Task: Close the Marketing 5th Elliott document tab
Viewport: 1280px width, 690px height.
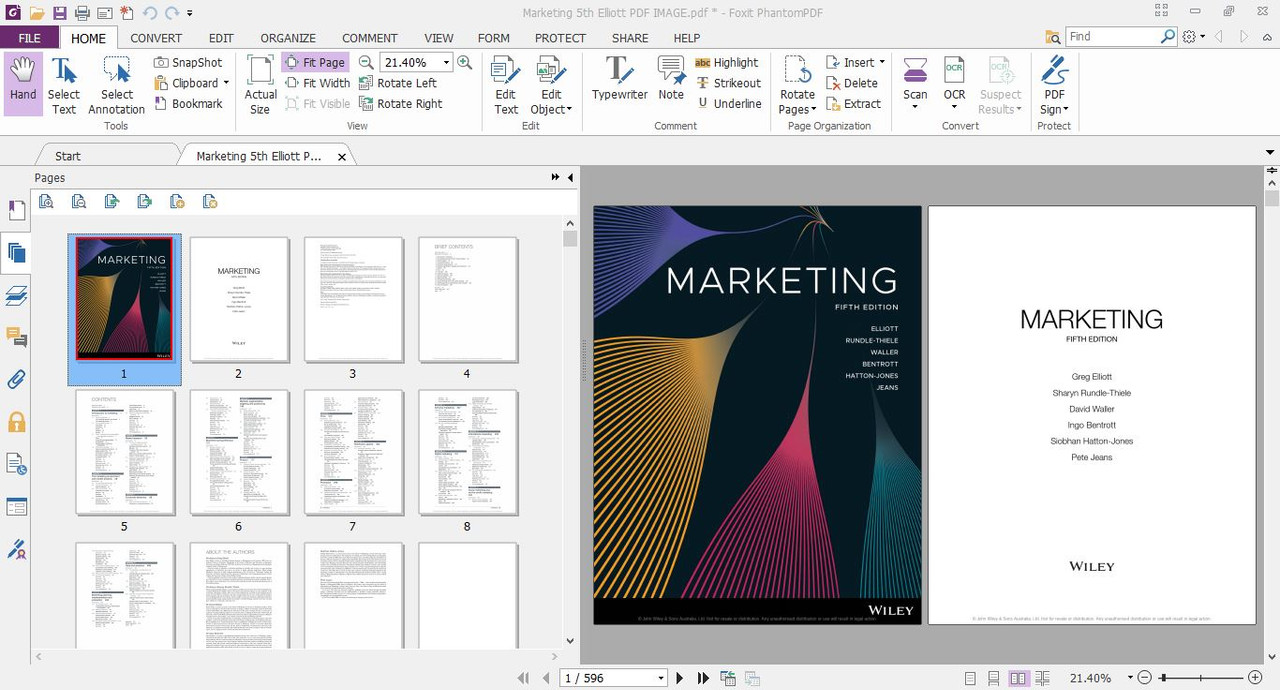Action: [342, 157]
